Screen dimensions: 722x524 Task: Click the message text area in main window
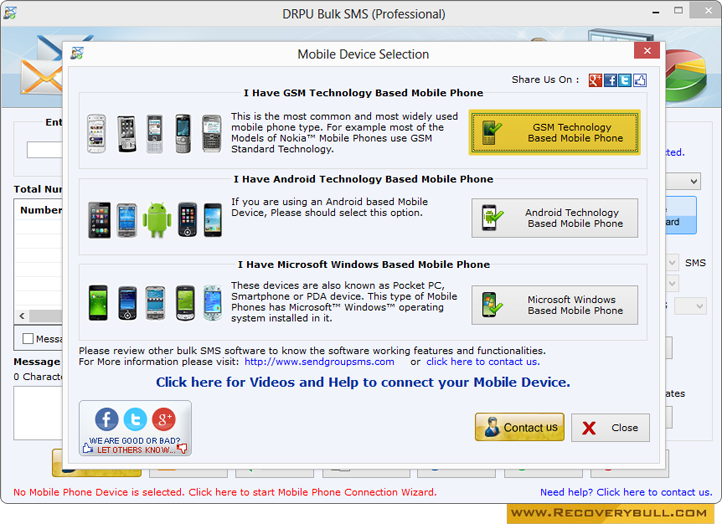pyautogui.click(x=38, y=413)
